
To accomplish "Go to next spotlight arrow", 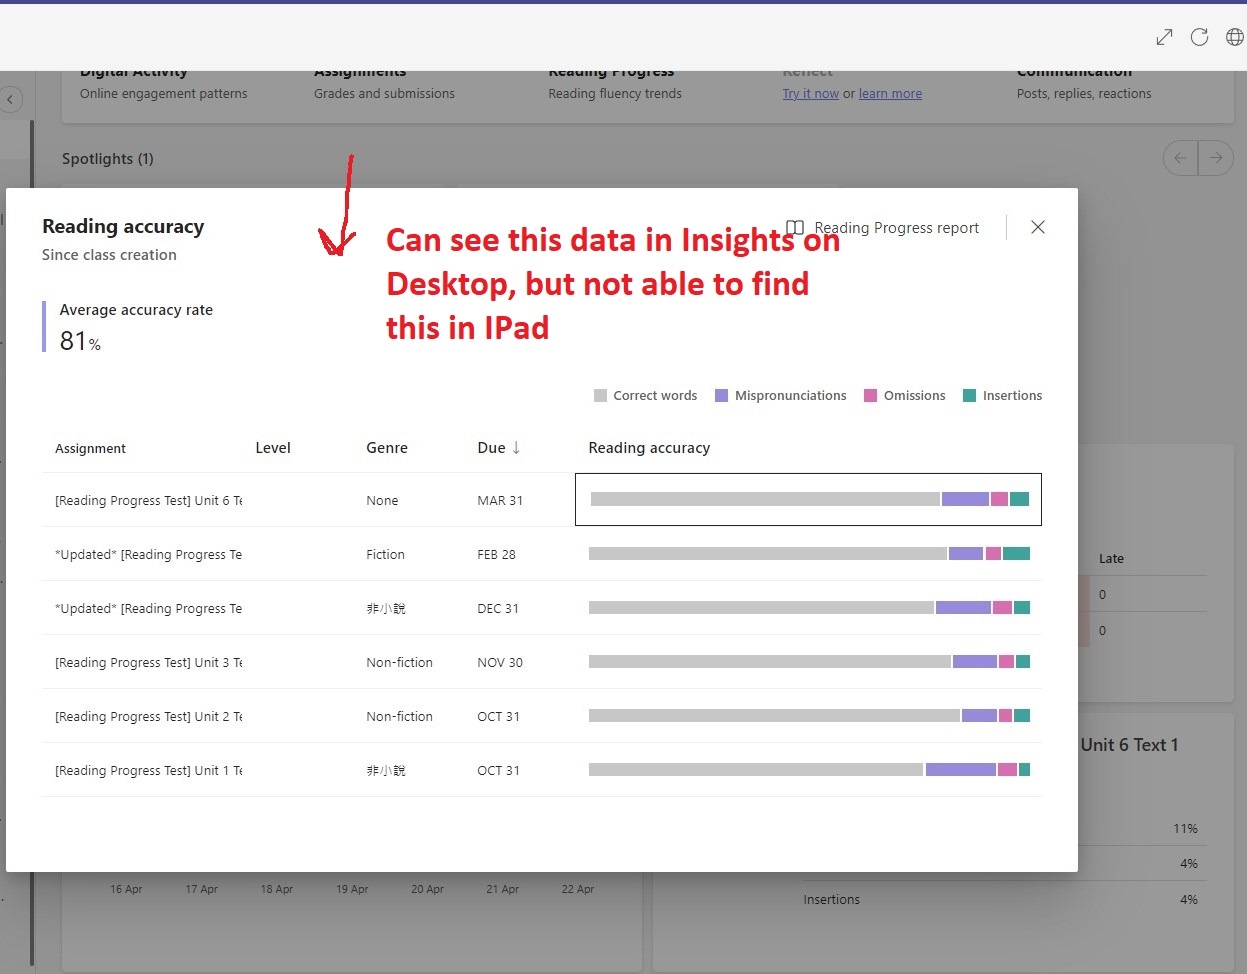I will (x=1216, y=158).
